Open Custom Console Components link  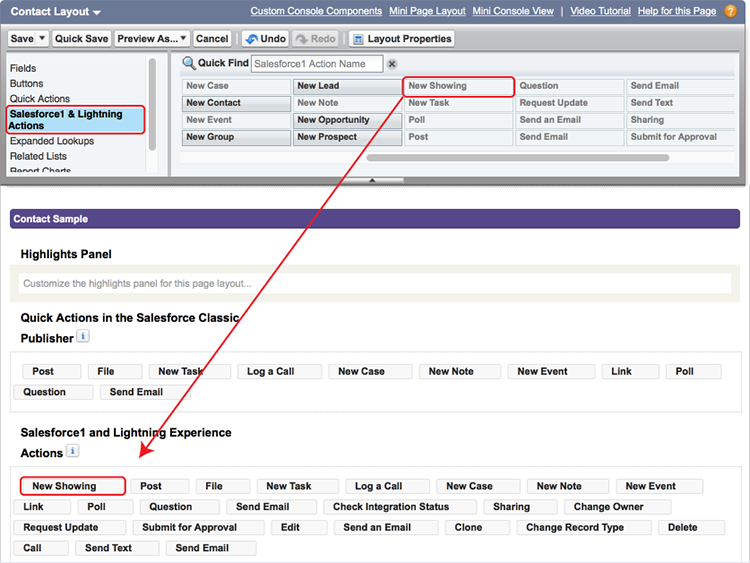(316, 11)
